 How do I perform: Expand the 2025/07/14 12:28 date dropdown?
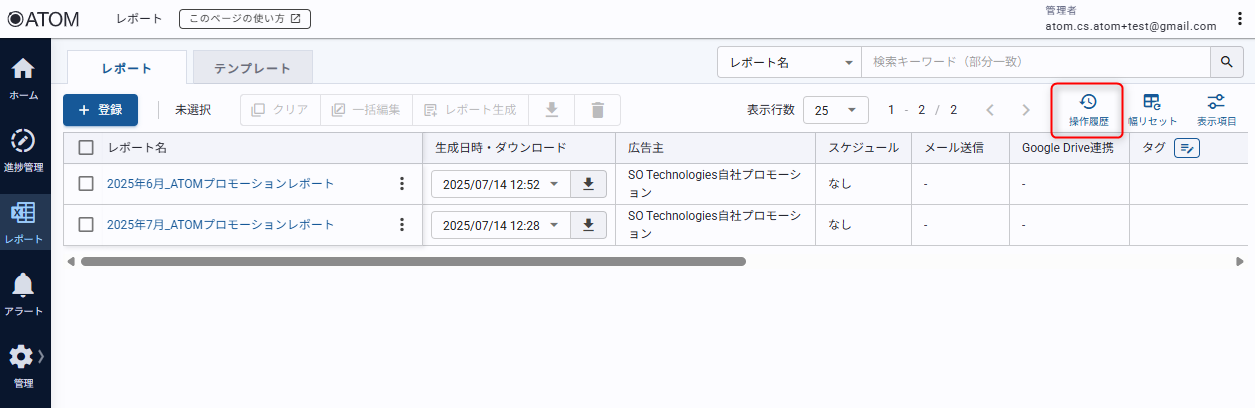pos(554,225)
